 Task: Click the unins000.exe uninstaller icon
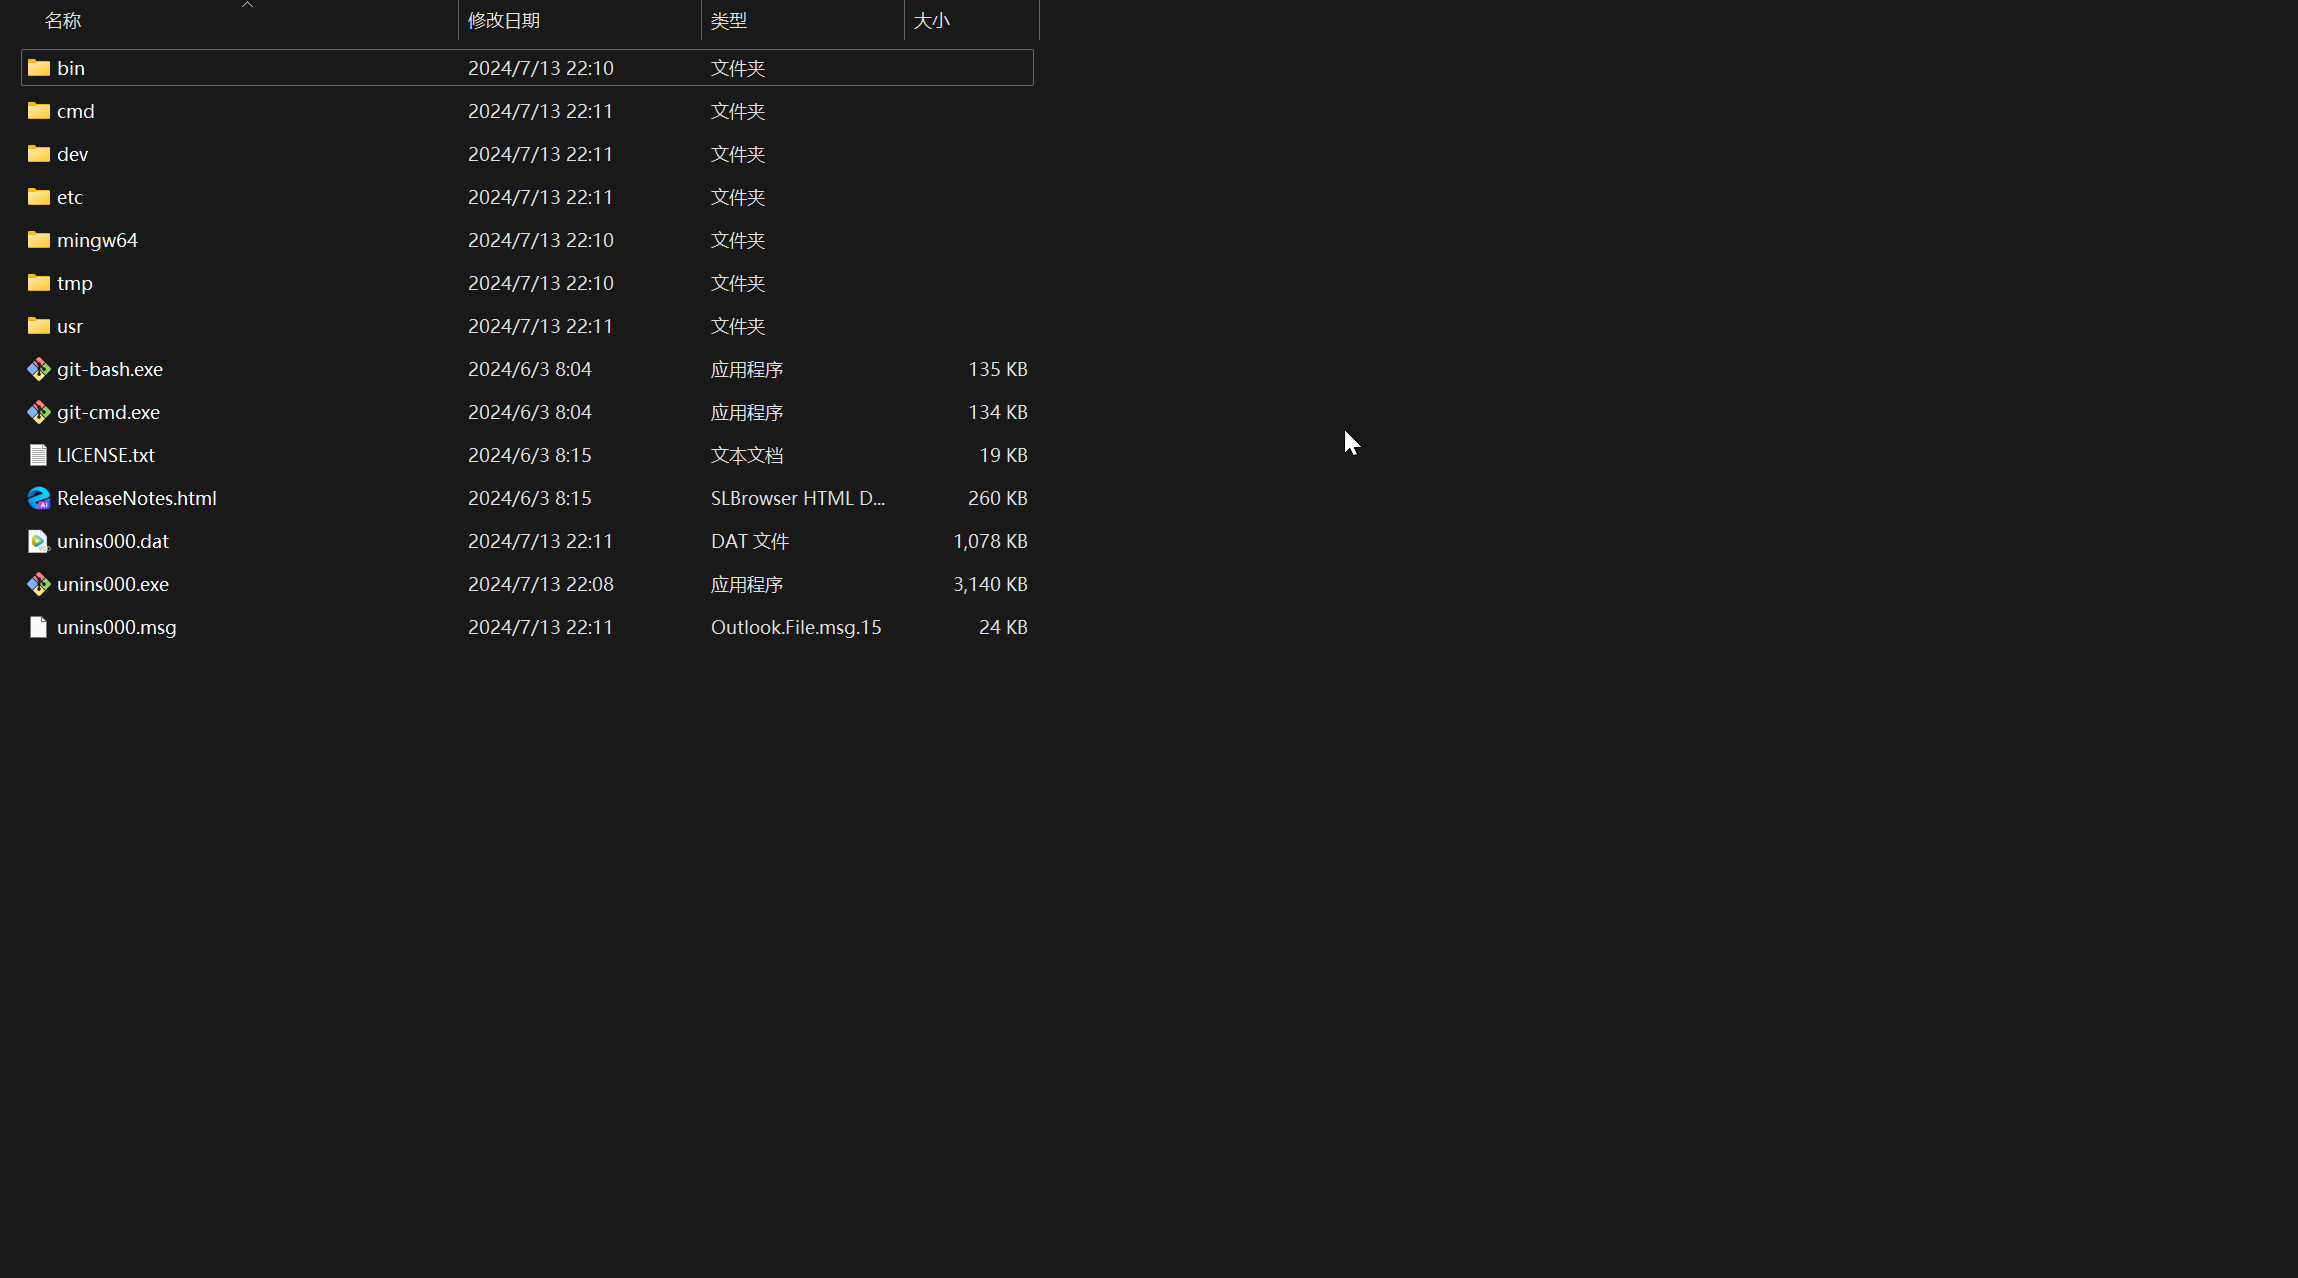pyautogui.click(x=38, y=584)
